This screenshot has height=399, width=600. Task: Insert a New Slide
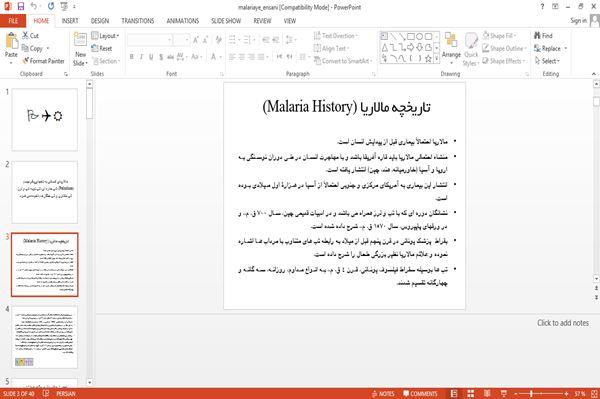click(x=80, y=50)
